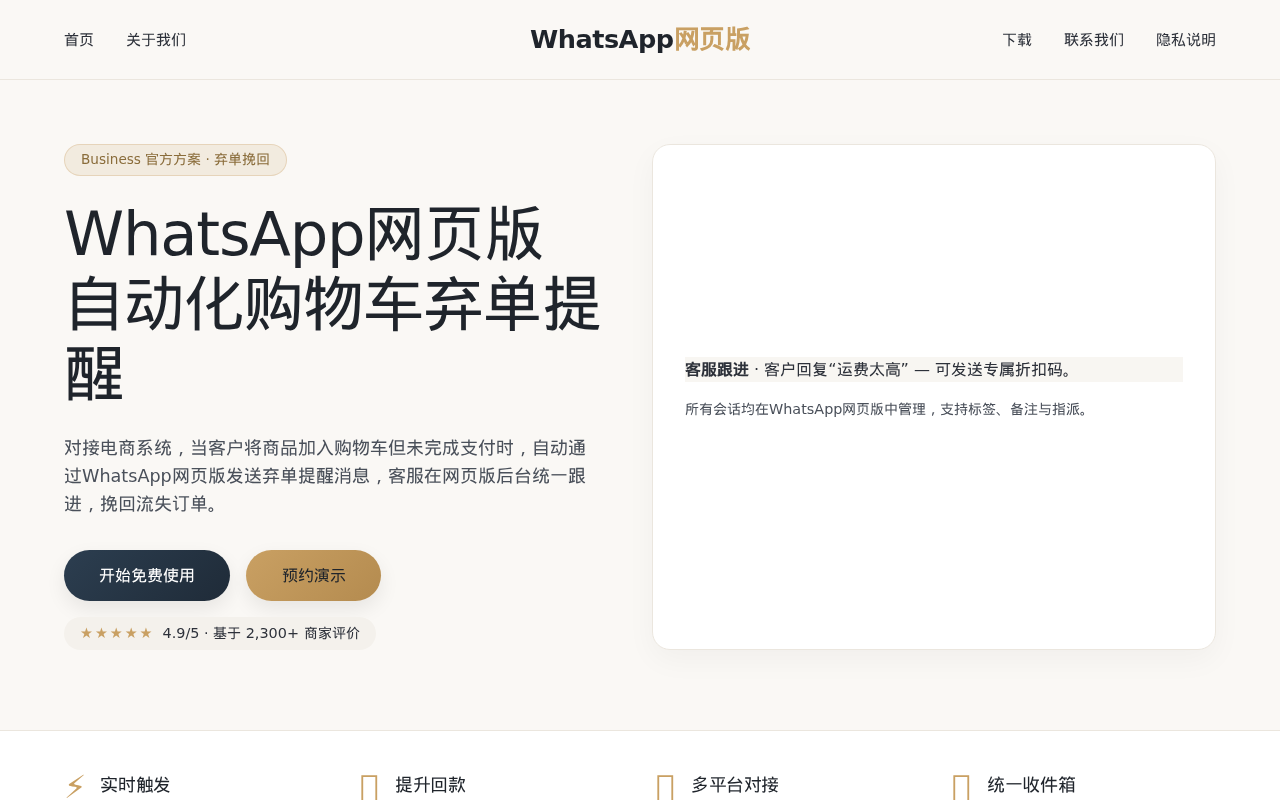View the 隐私说明 page
Image resolution: width=1280 pixels, height=800 pixels.
click(1186, 40)
